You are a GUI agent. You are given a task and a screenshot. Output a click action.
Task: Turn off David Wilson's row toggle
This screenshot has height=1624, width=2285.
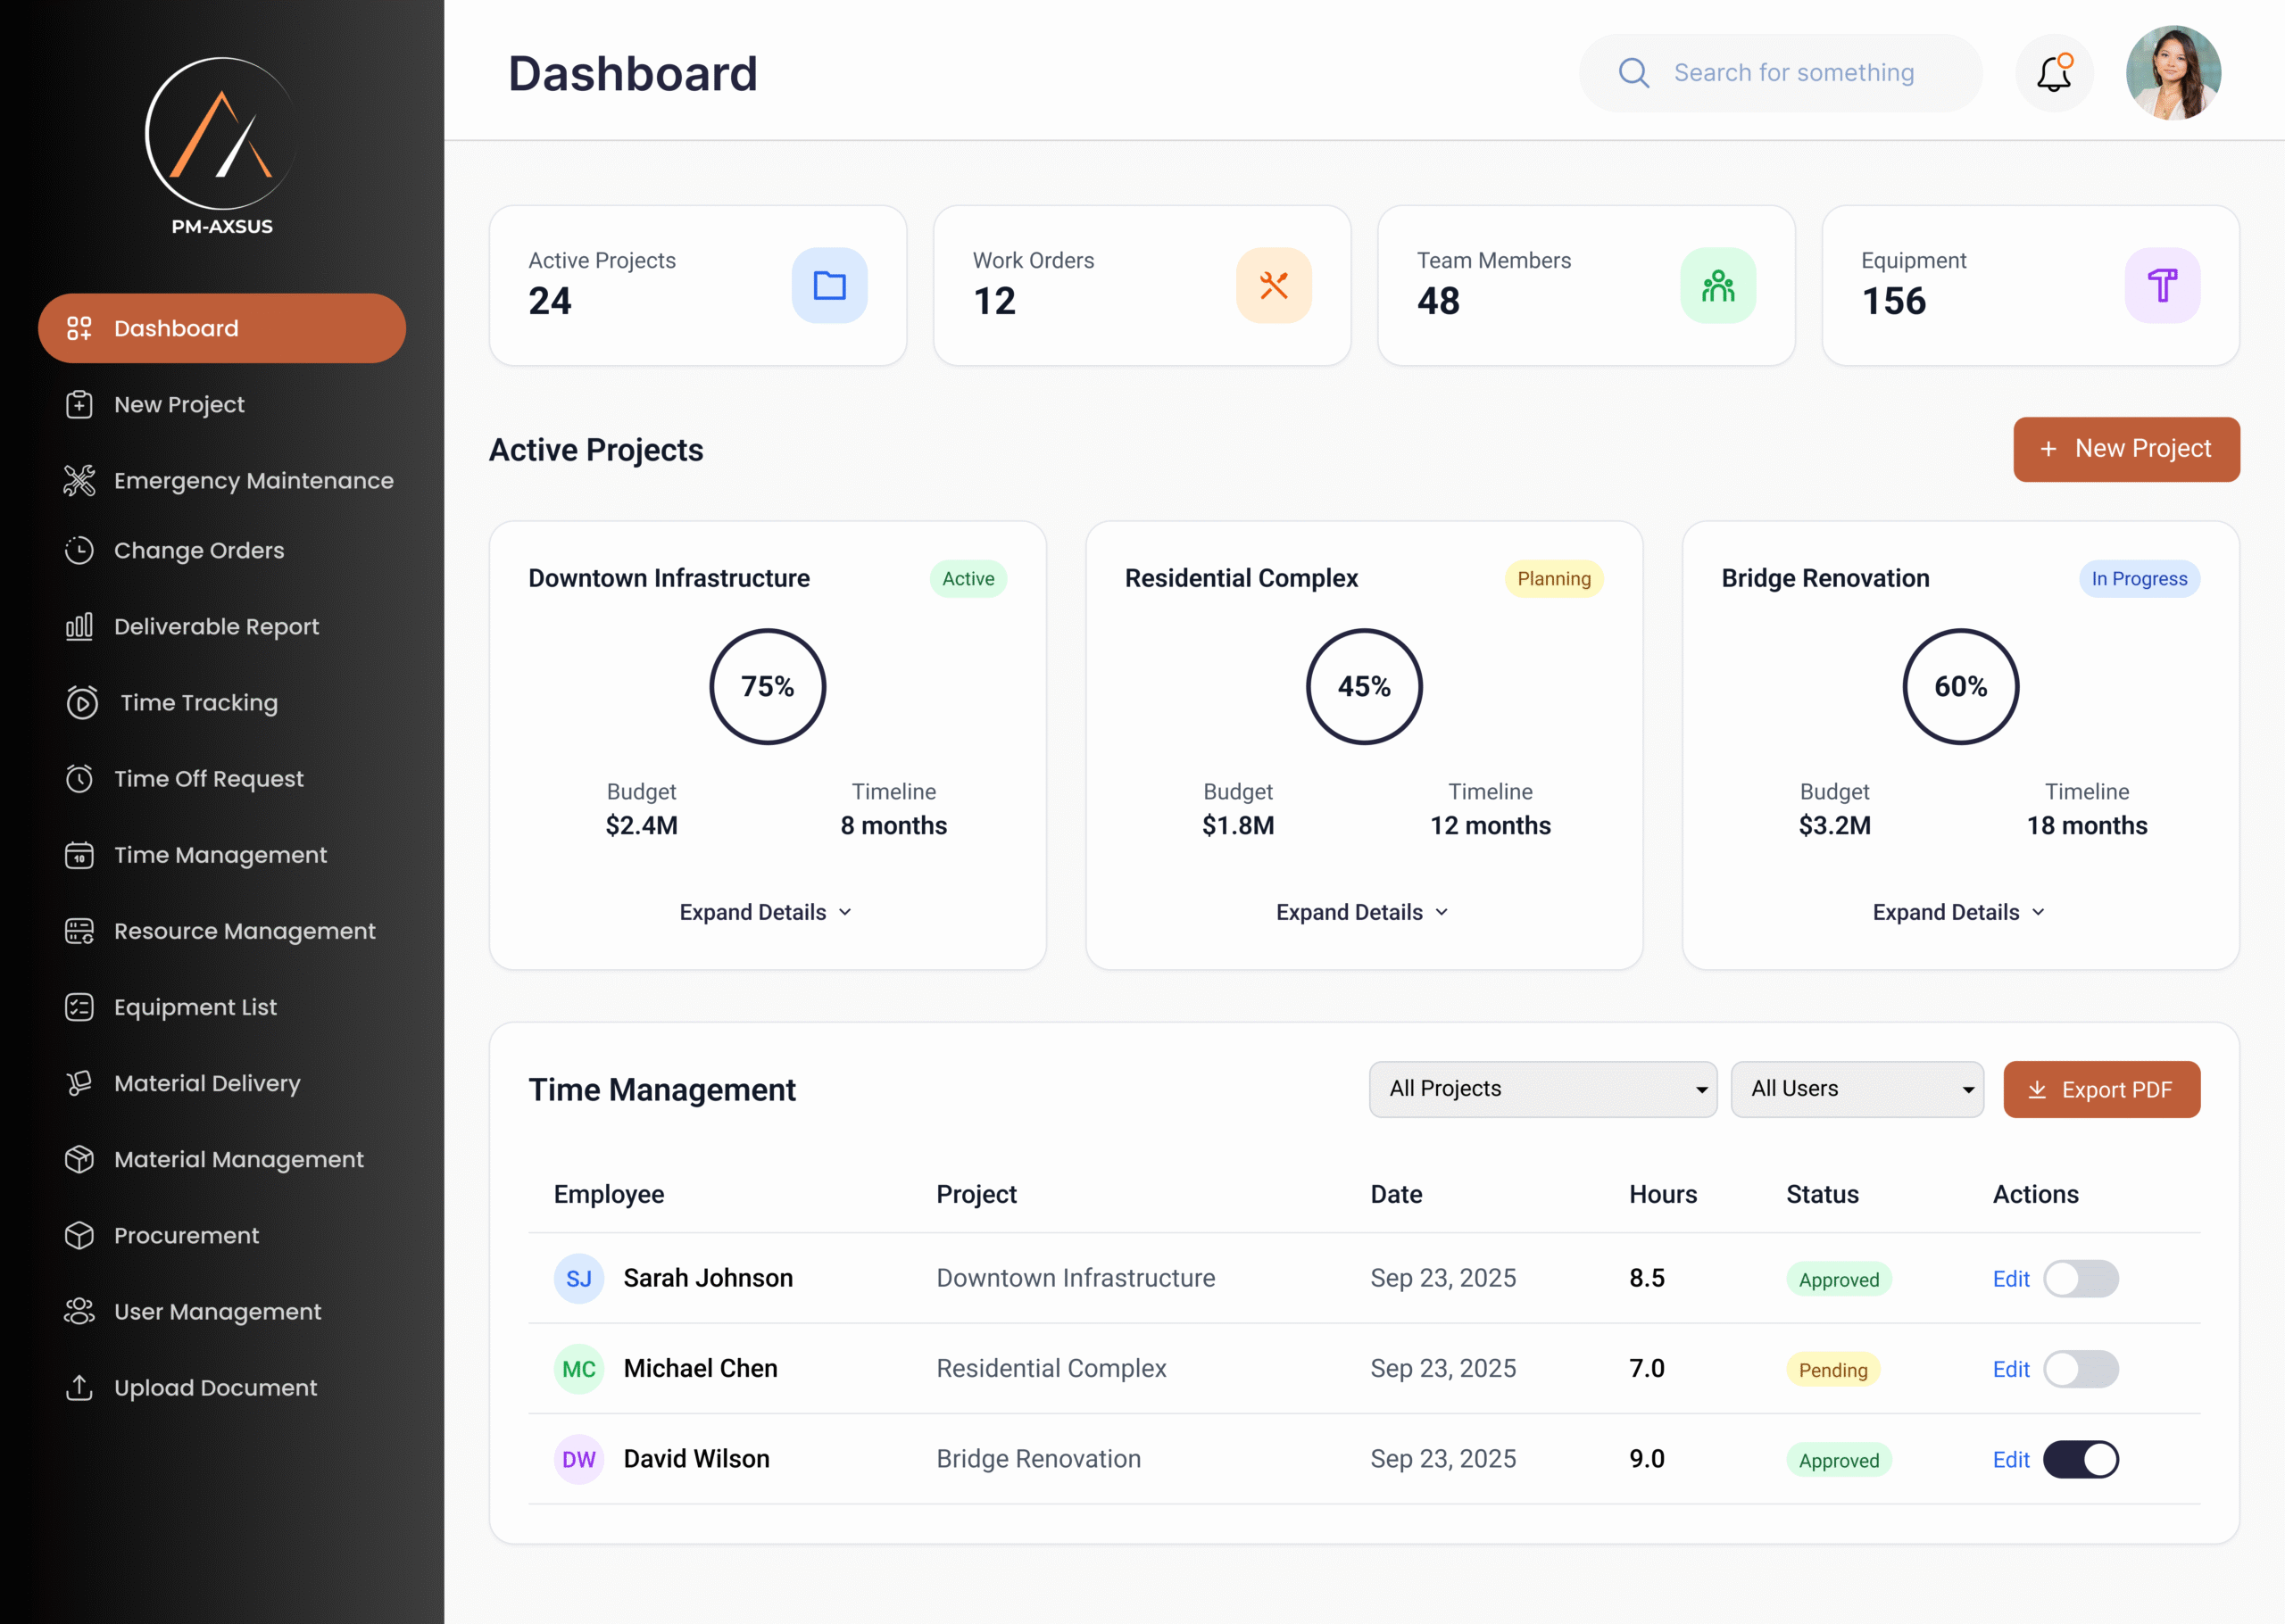2080,1459
